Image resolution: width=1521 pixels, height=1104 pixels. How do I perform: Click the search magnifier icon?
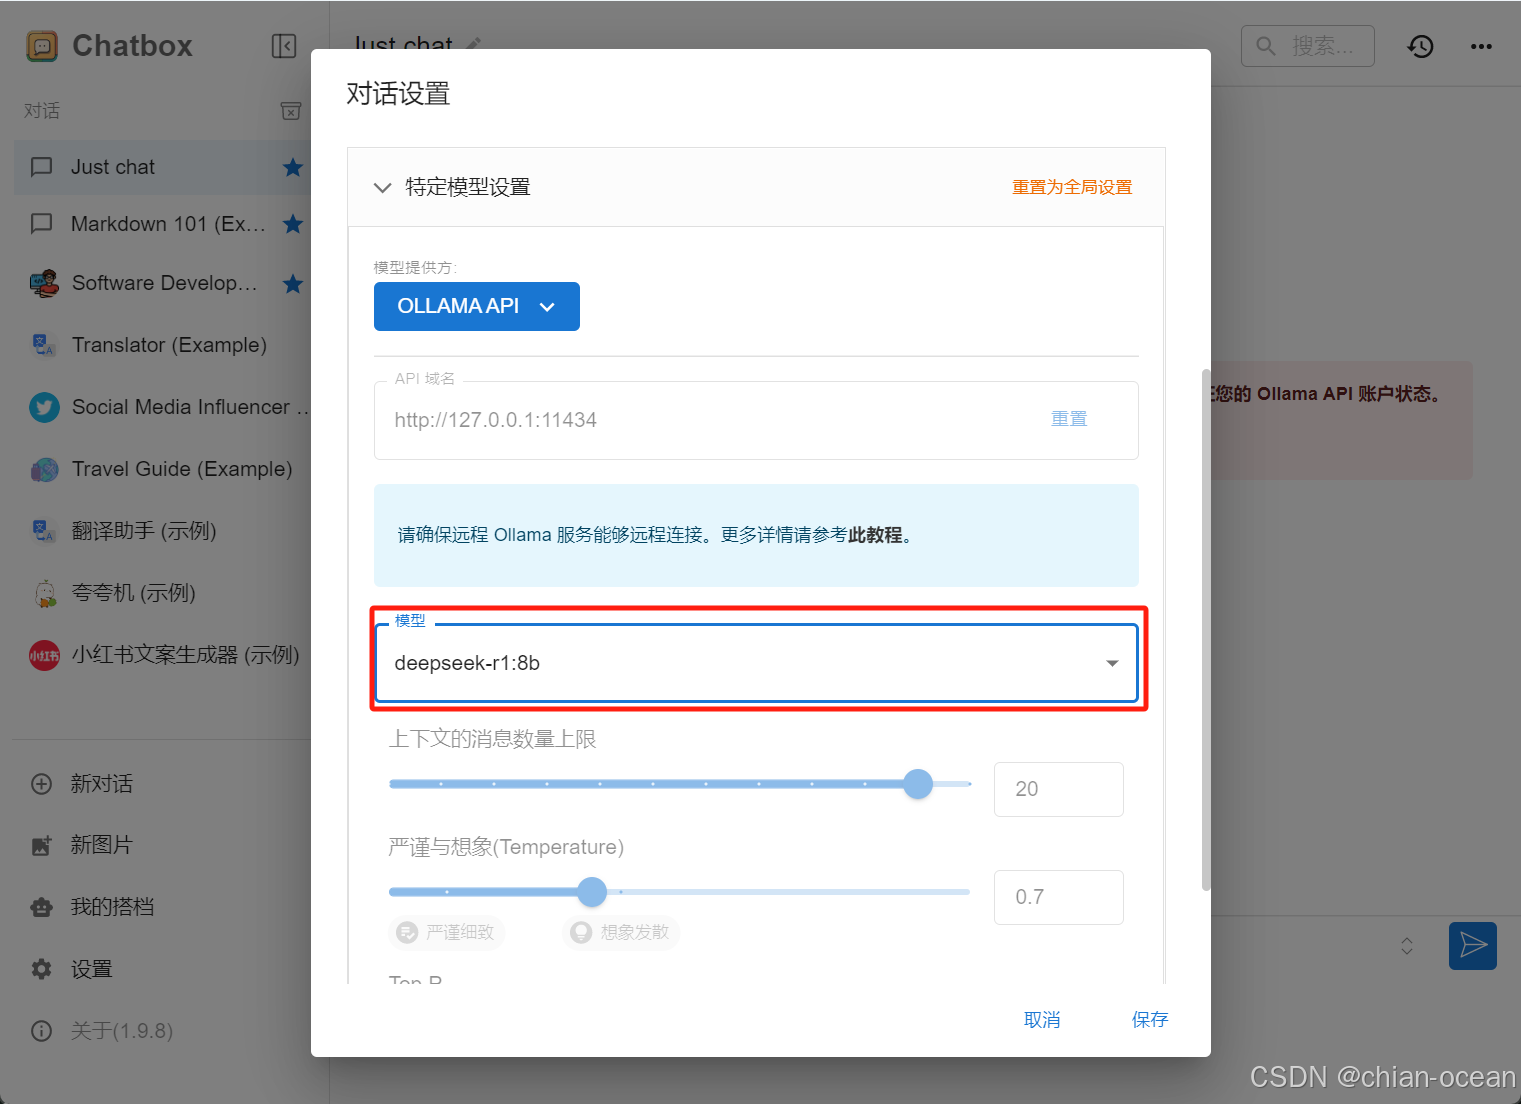(x=1266, y=46)
